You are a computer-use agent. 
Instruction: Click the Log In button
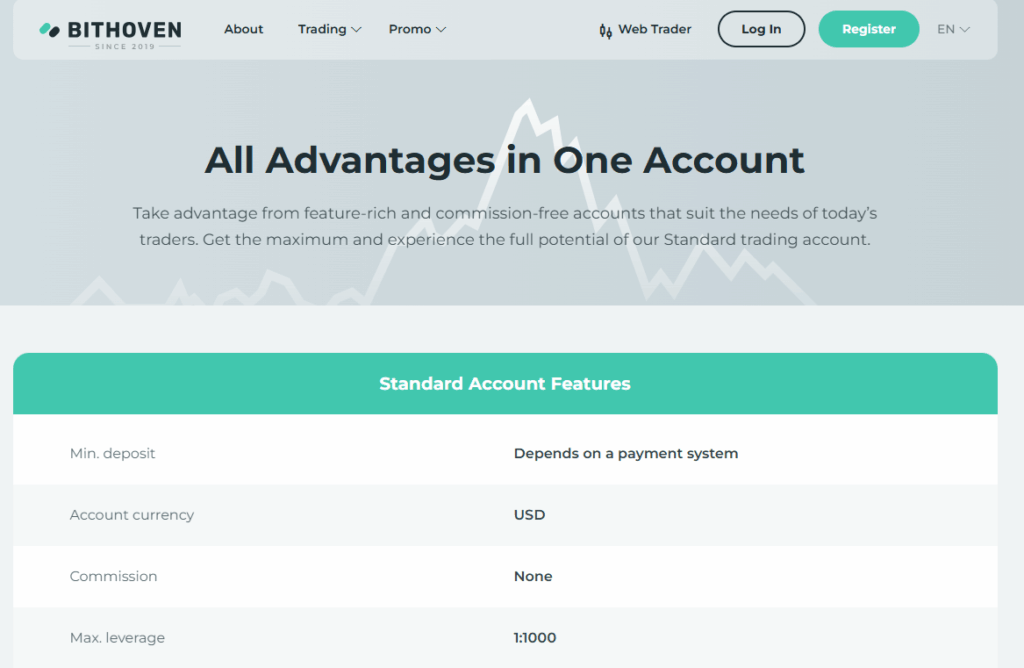point(761,29)
